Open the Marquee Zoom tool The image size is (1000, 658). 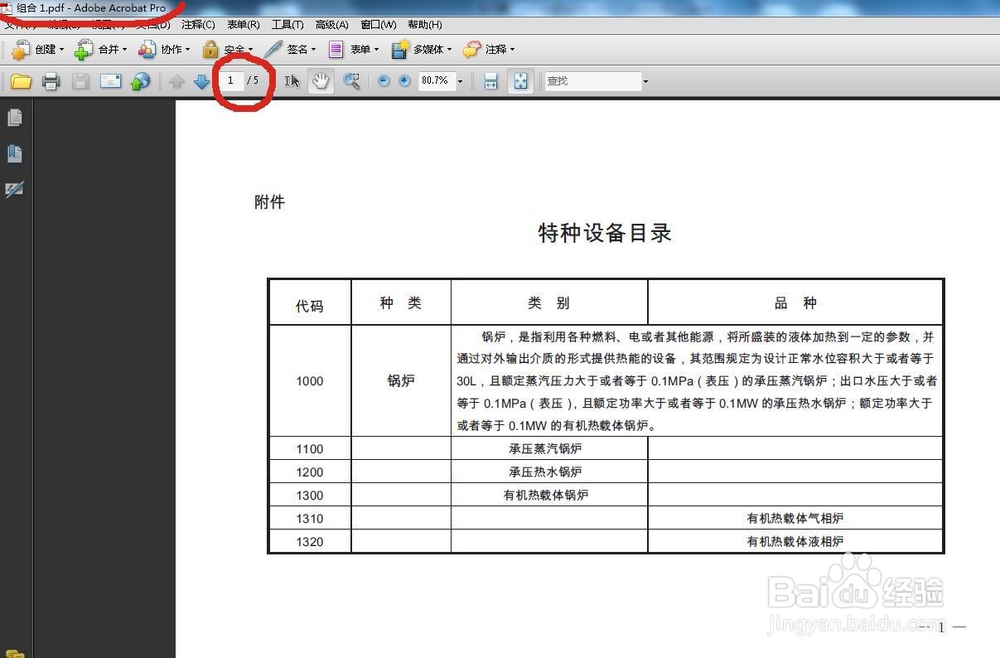tap(352, 81)
